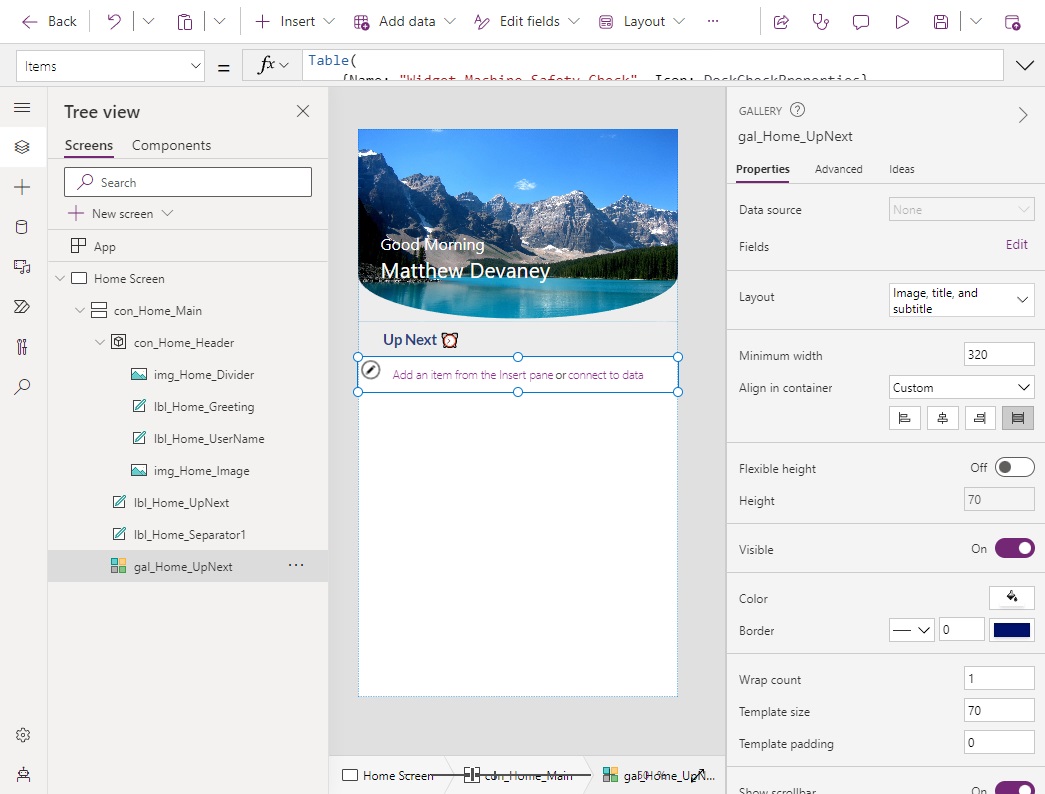Save the app using the save icon
This screenshot has width=1045, height=794.
click(x=940, y=21)
